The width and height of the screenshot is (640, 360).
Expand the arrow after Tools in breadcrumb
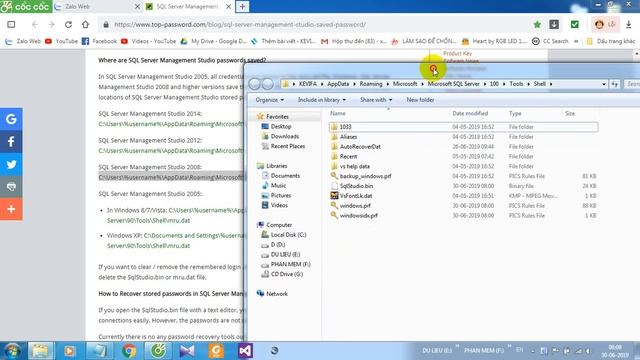(528, 84)
